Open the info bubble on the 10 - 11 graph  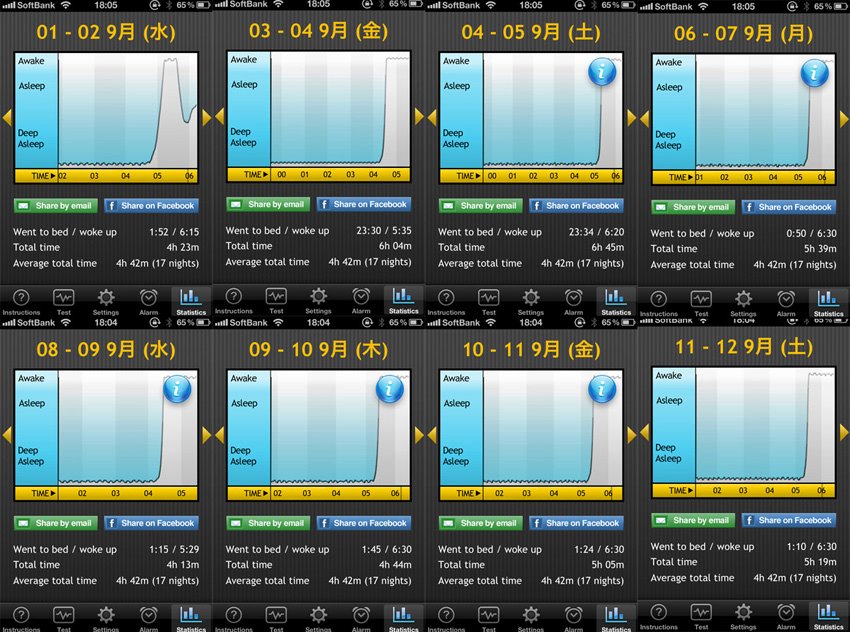pyautogui.click(x=601, y=390)
